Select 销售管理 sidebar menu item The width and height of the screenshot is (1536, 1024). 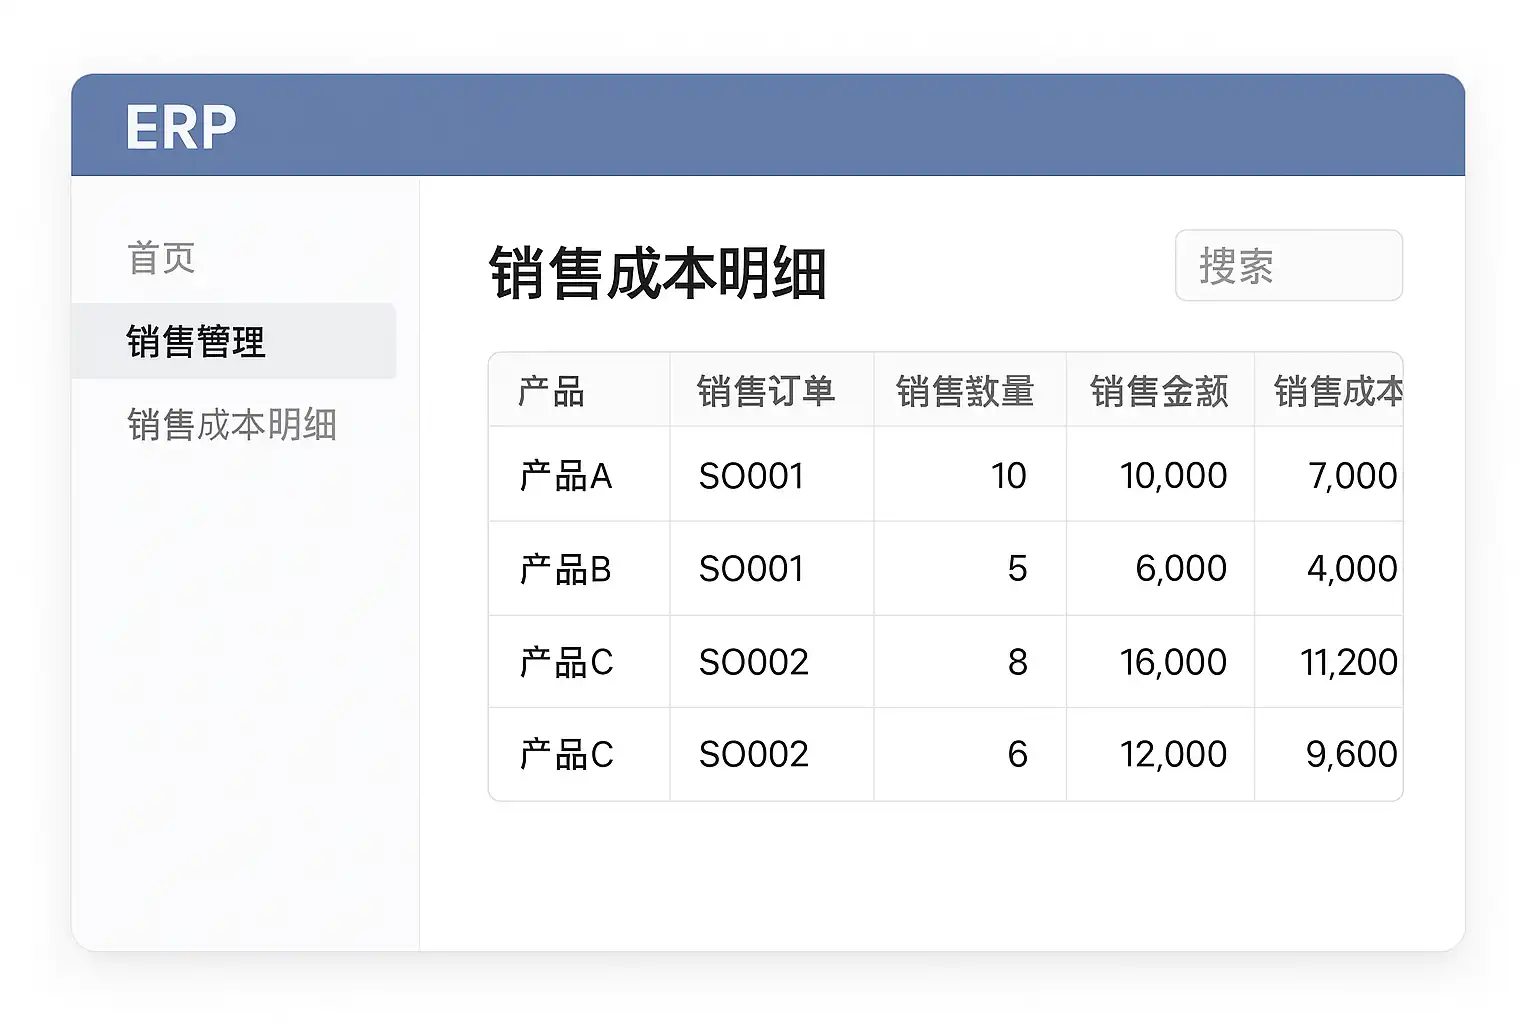coord(196,342)
